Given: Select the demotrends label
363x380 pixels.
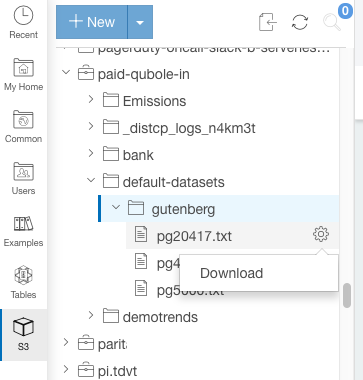Looking at the screenshot, I should click(x=160, y=317).
